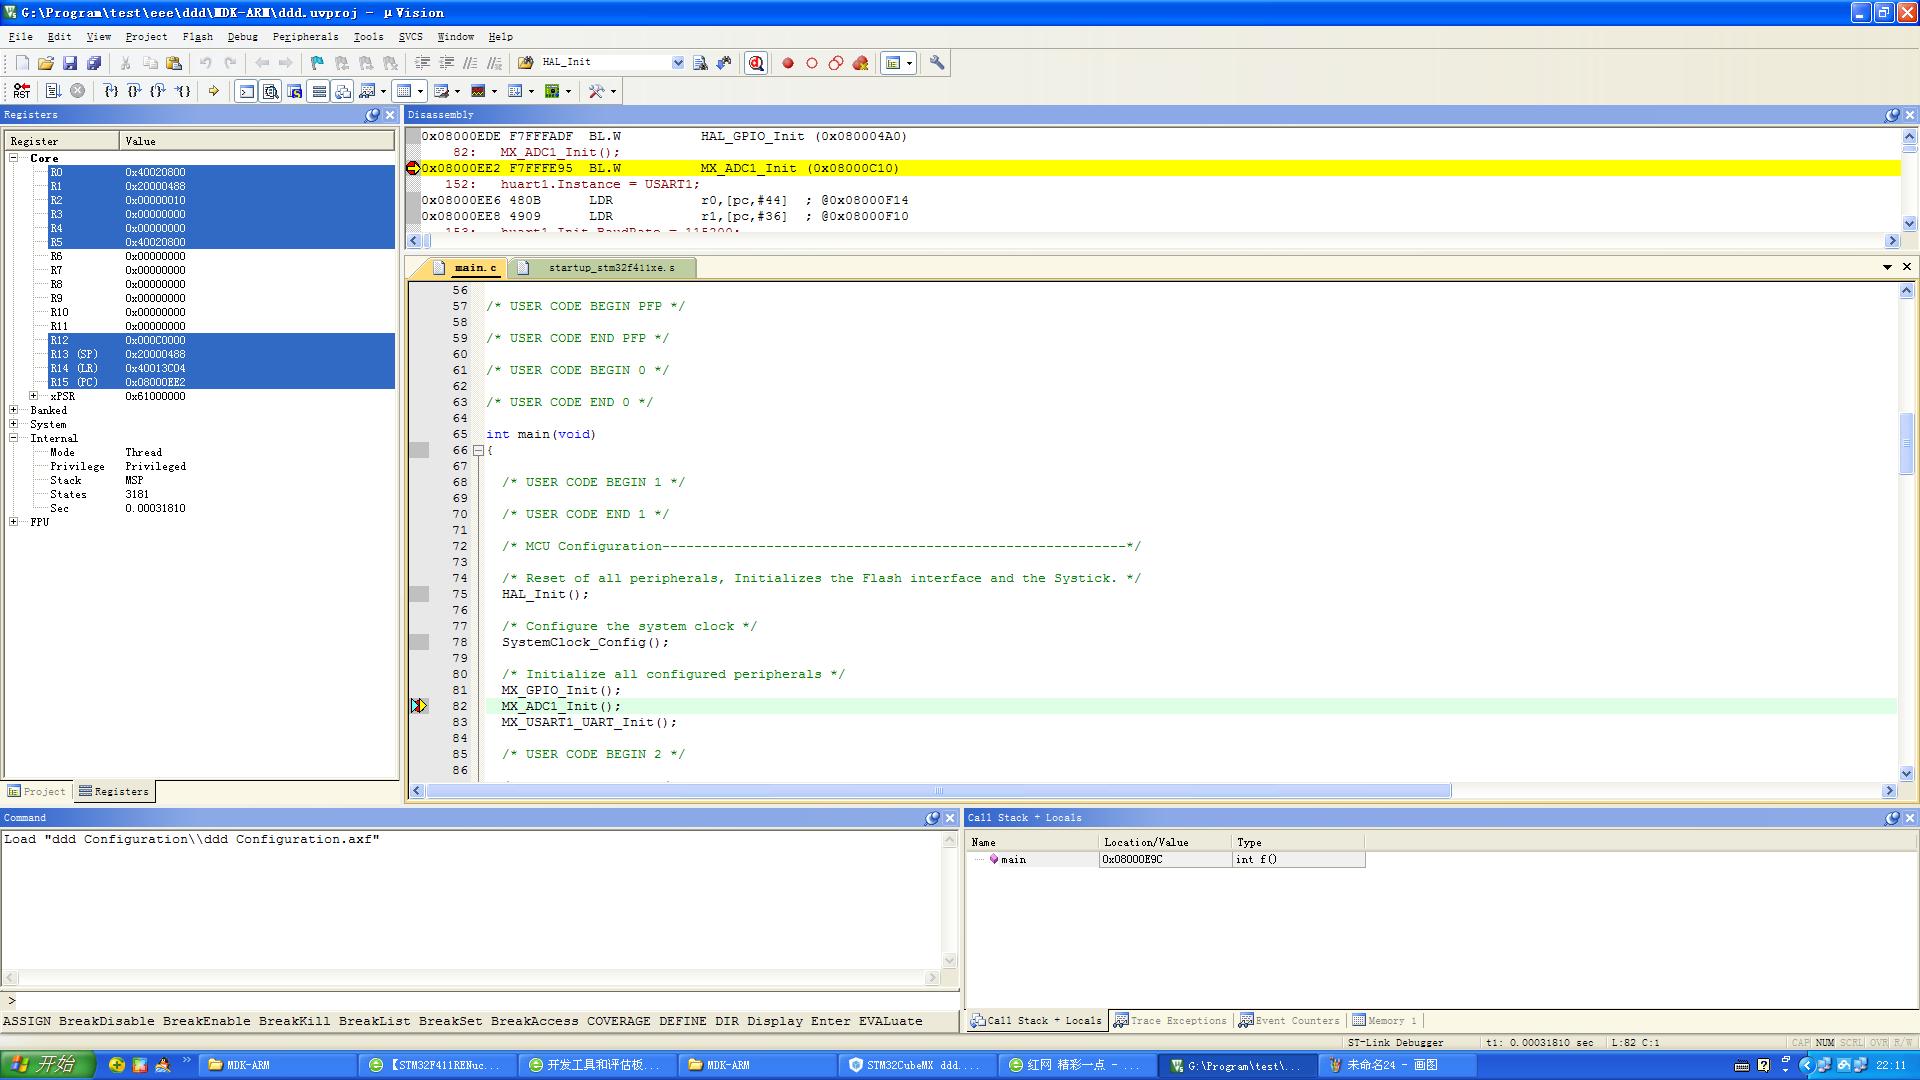Collapse the Core register group

pos(14,158)
